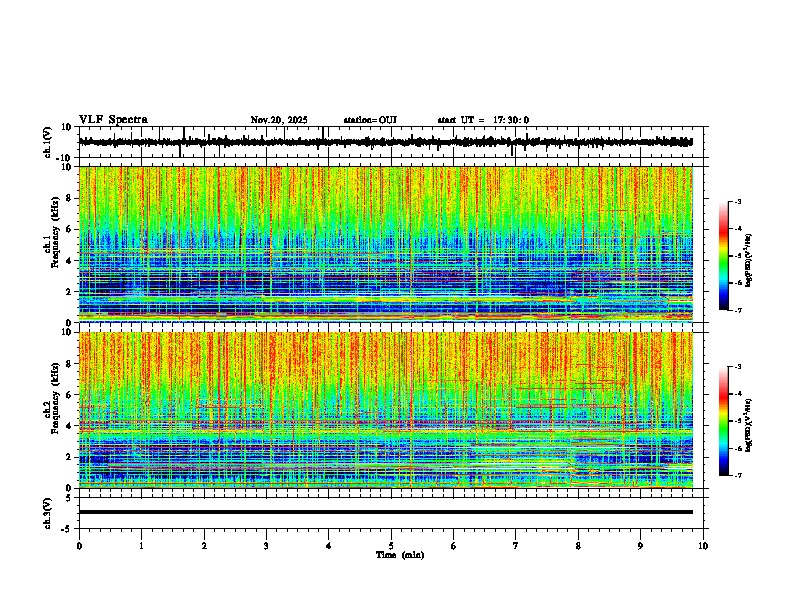Click the "VLF Spectra" title text
792x612 pixels.
pyautogui.click(x=113, y=120)
